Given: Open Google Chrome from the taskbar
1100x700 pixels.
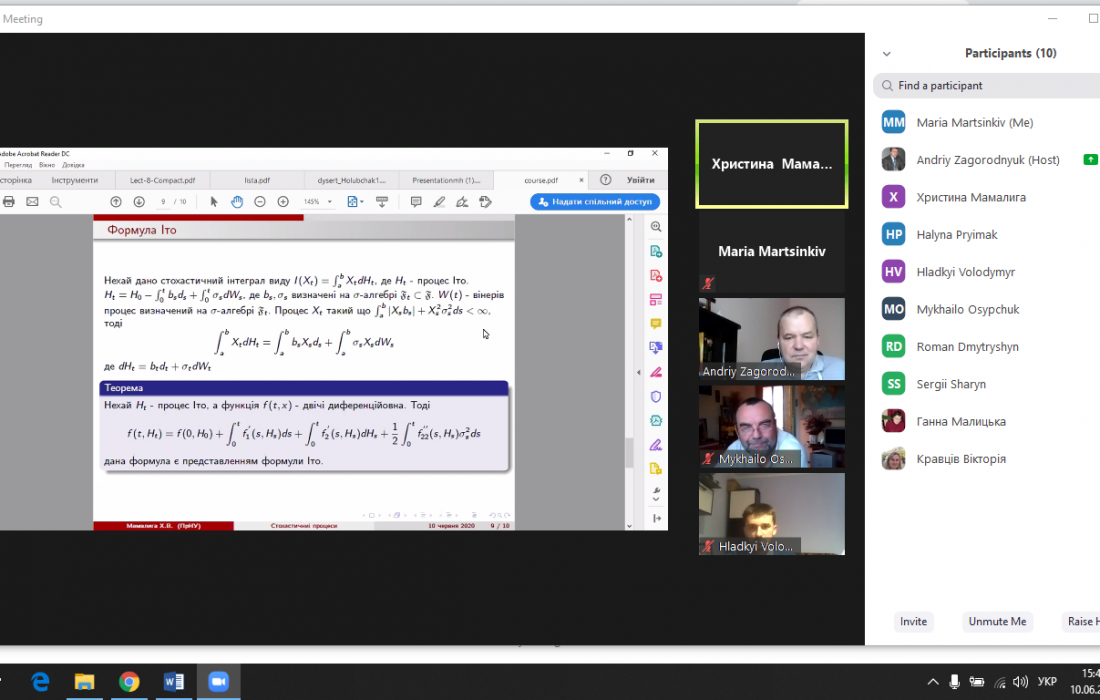Looking at the screenshot, I should click(129, 681).
